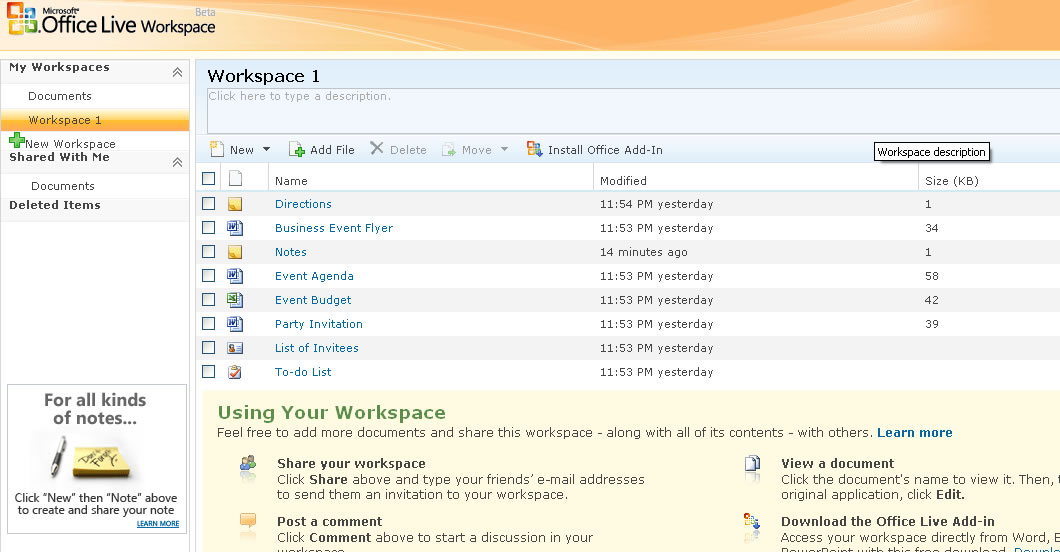Click the size value 42 for Event Budget
Screen dimensions: 1060x552
click(932, 300)
